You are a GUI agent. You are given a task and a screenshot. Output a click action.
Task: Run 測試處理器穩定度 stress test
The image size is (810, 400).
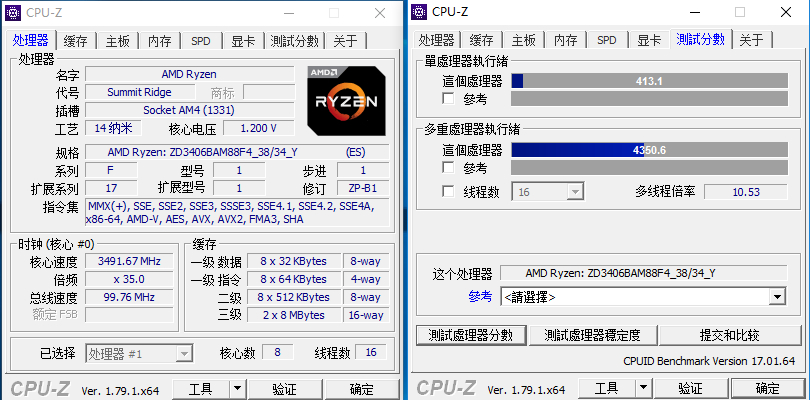click(x=593, y=335)
